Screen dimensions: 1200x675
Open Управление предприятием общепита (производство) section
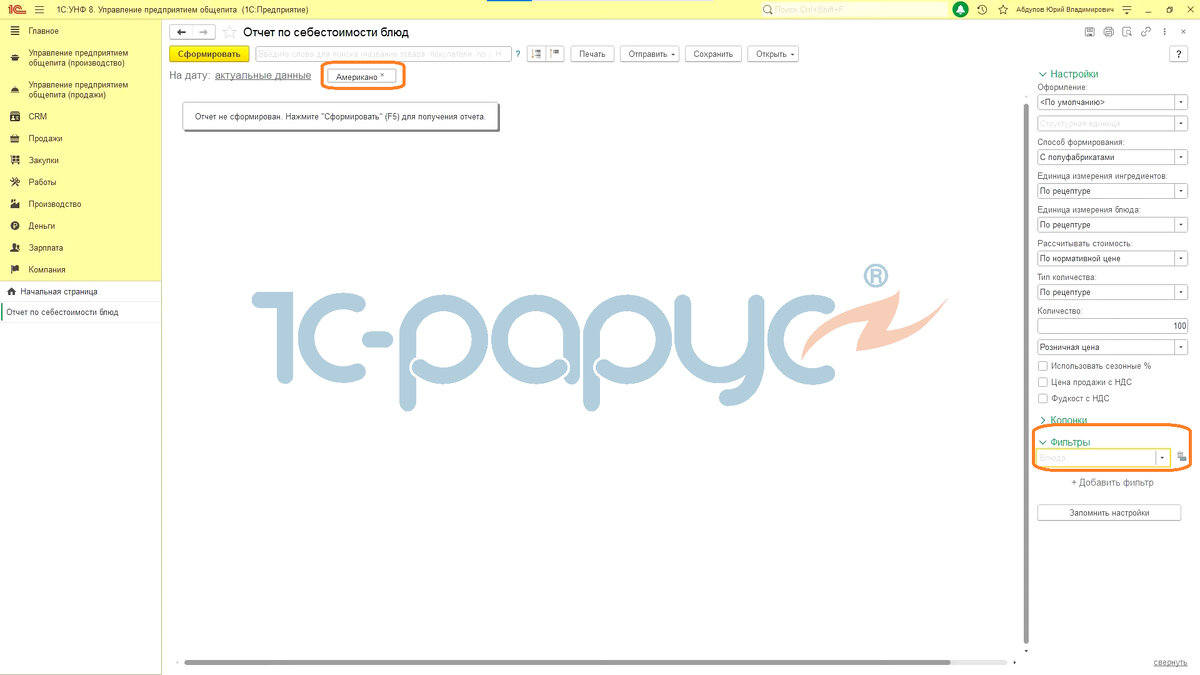coord(78,57)
